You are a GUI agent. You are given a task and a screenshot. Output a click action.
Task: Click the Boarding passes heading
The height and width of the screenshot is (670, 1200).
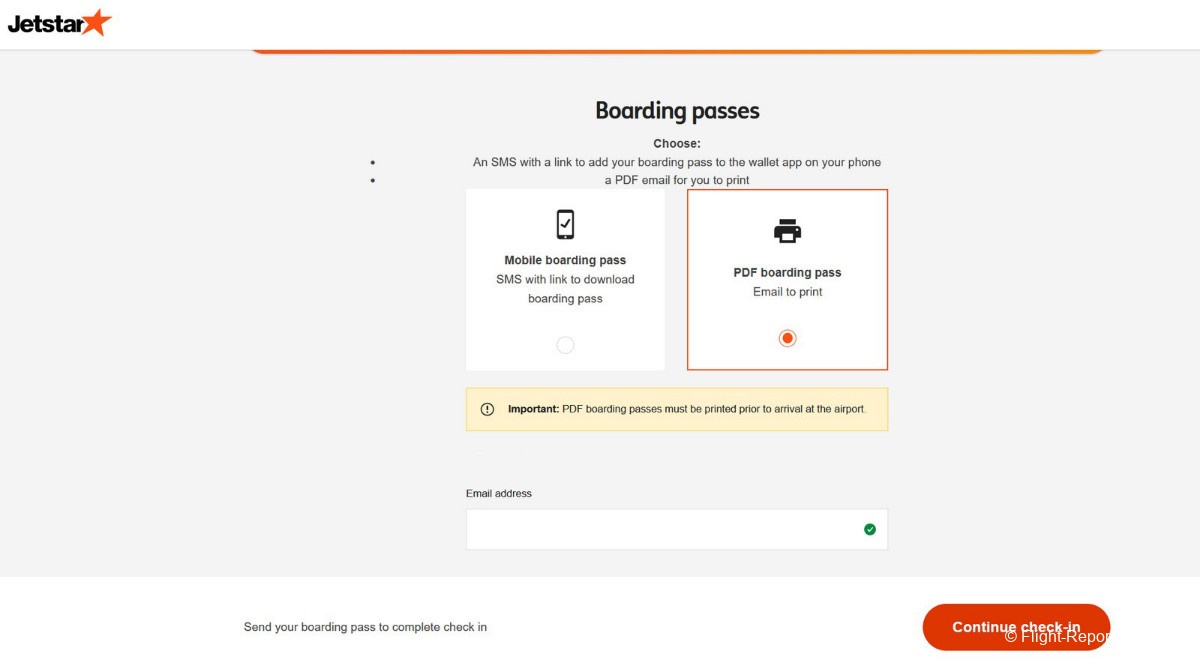click(x=677, y=110)
